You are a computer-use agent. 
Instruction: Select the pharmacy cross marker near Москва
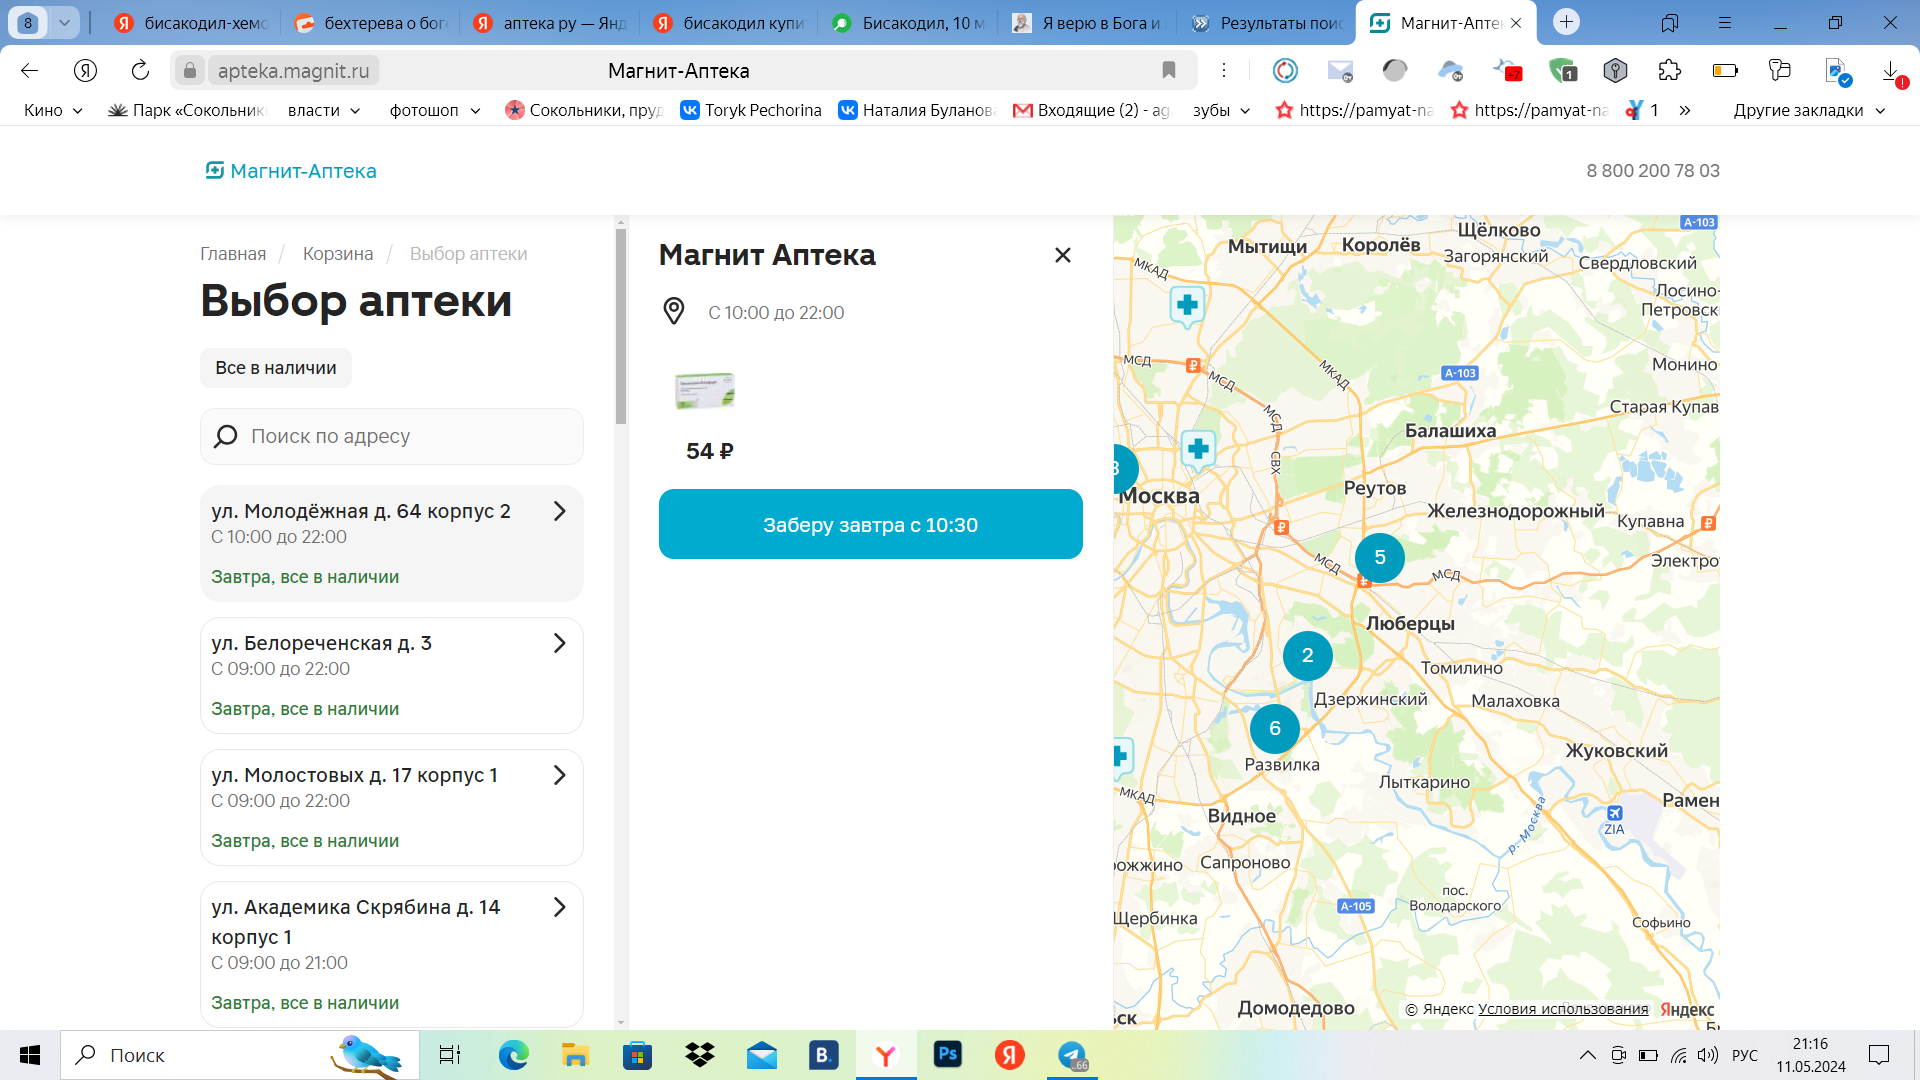click(1198, 450)
